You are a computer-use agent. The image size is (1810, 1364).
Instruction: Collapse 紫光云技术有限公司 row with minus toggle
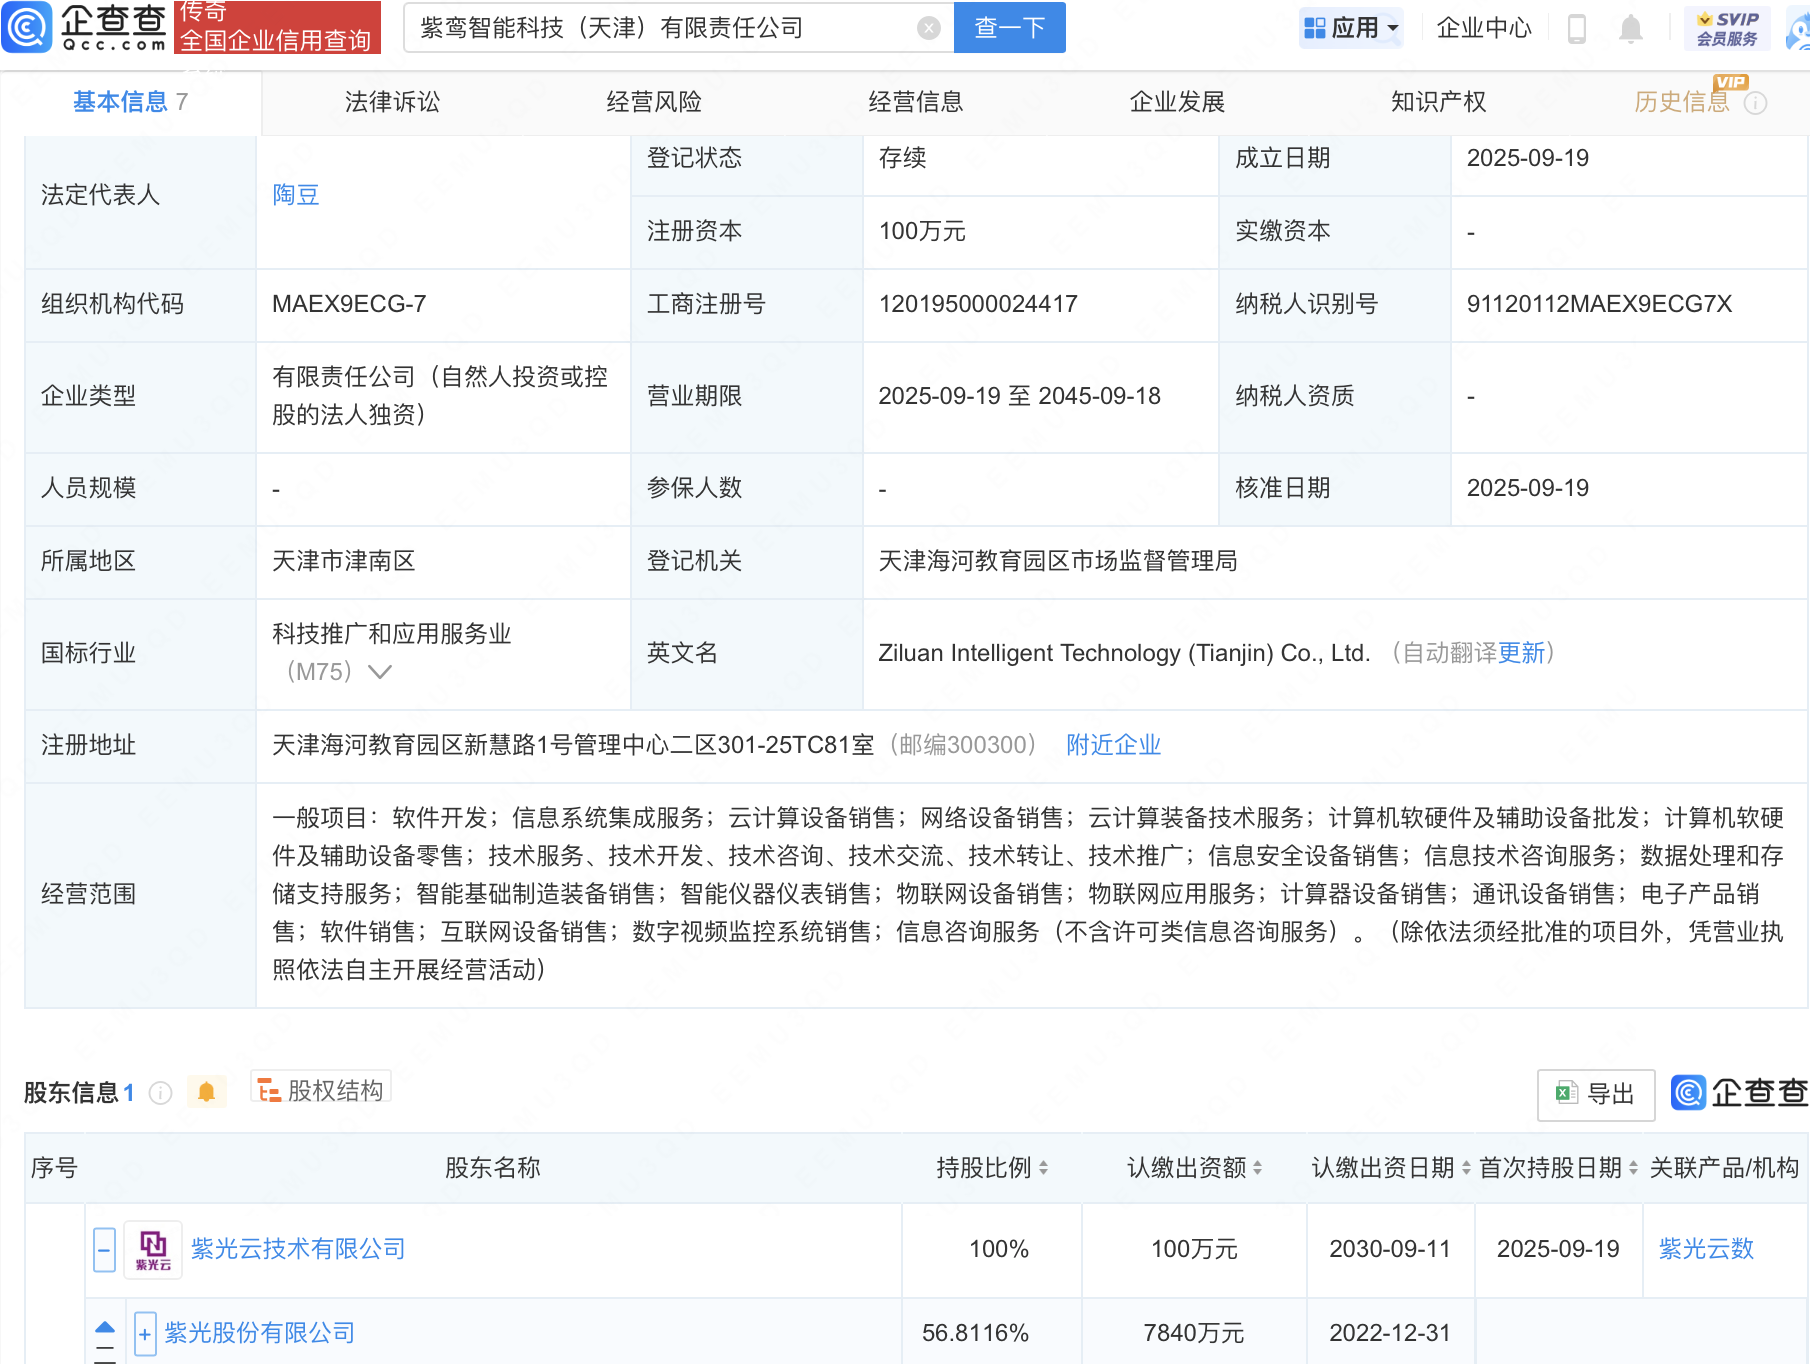tap(103, 1249)
